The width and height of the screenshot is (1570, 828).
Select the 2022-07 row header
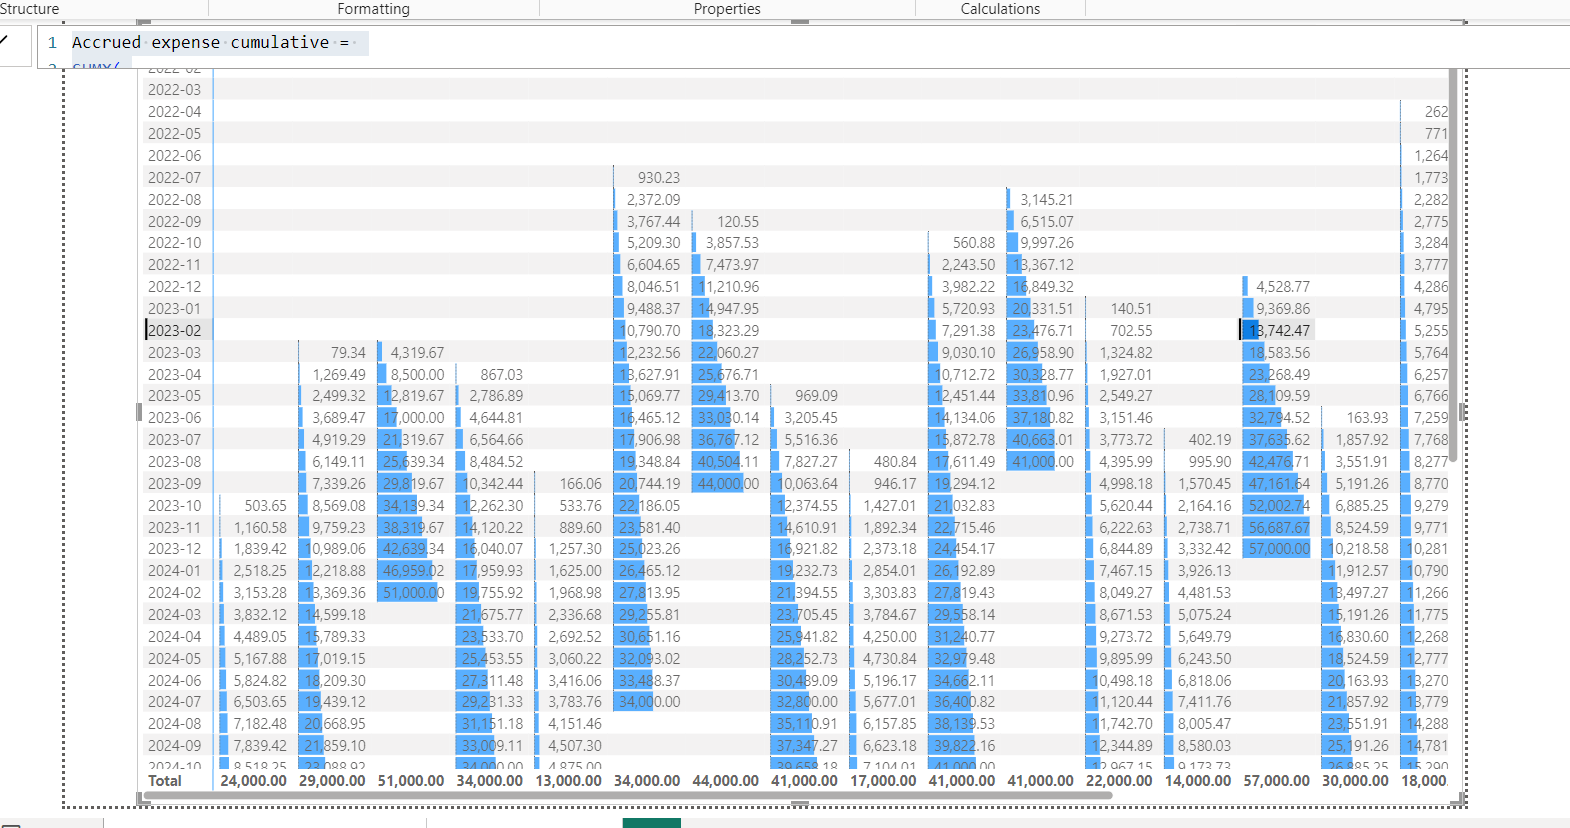[174, 177]
